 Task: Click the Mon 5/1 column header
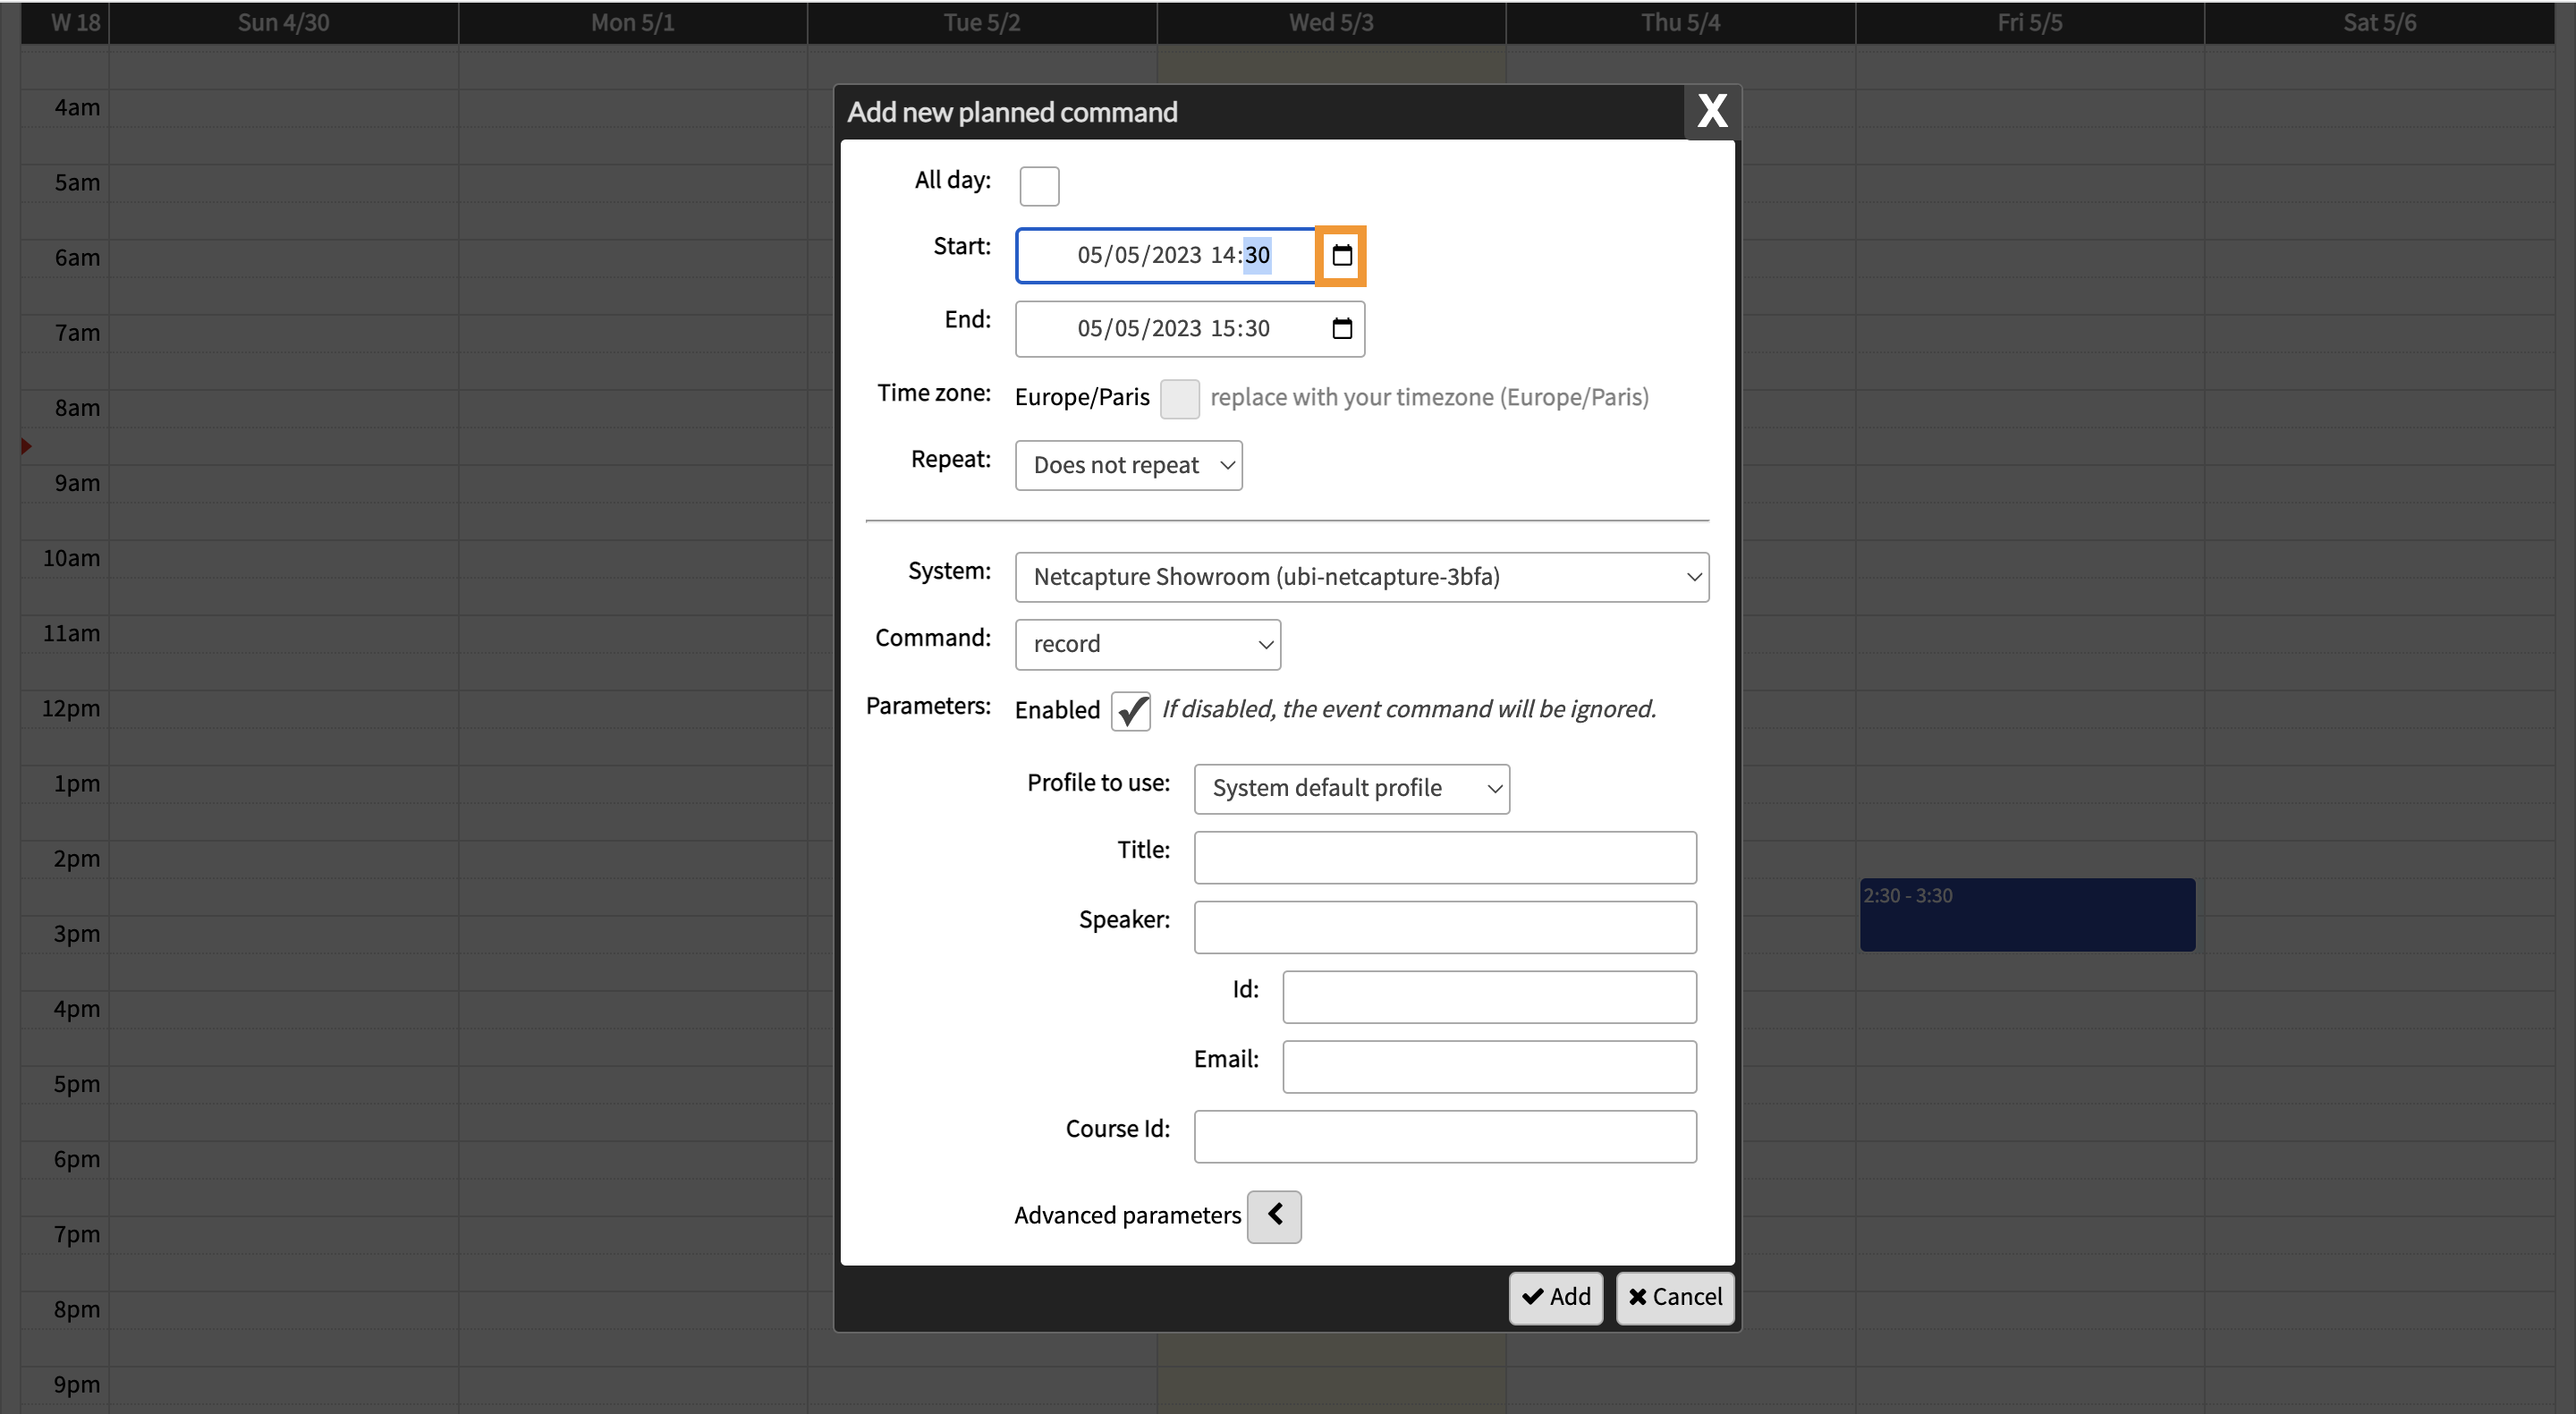(x=632, y=23)
